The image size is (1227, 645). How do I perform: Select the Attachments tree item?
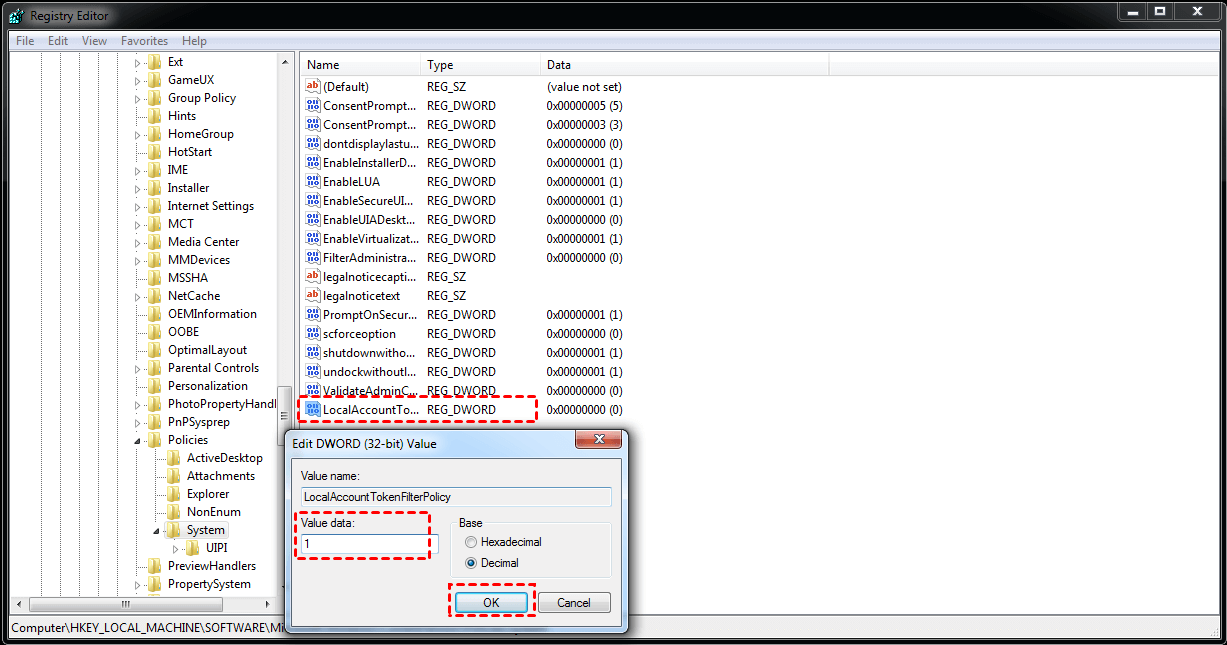point(221,476)
